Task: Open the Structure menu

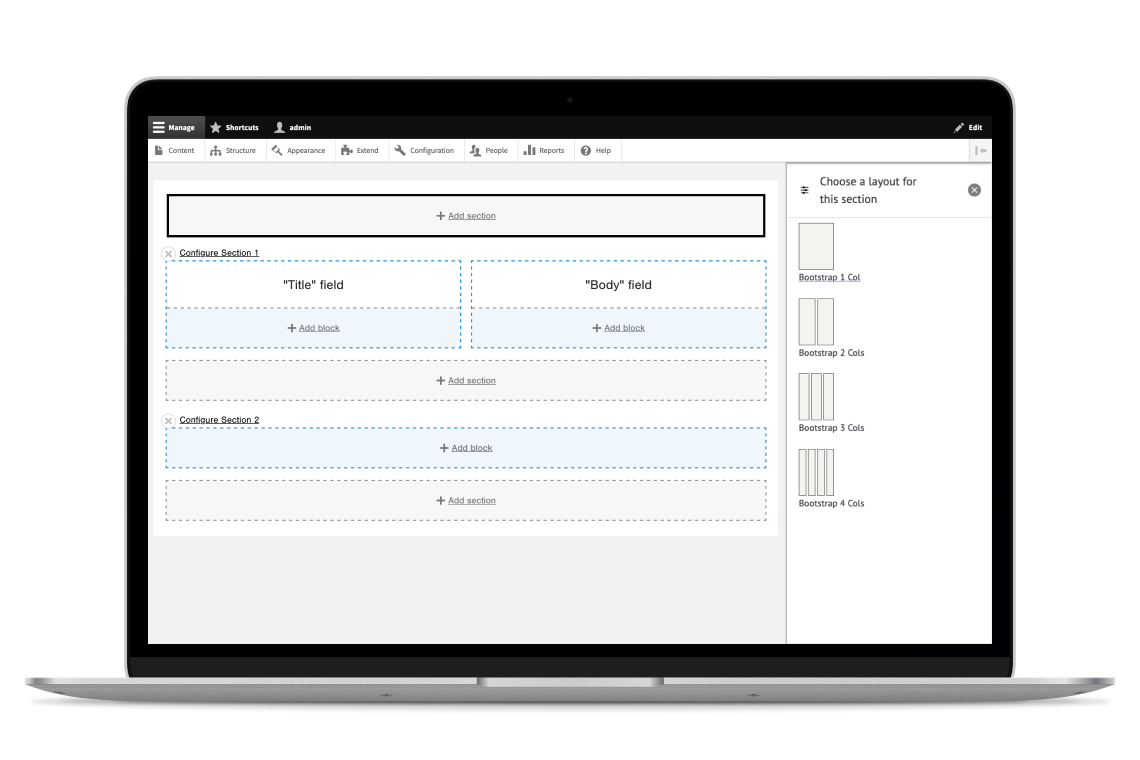Action: [234, 151]
